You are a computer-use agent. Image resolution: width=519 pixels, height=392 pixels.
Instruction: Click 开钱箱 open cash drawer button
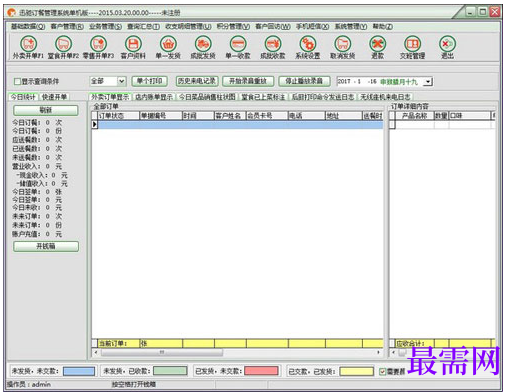(x=46, y=246)
